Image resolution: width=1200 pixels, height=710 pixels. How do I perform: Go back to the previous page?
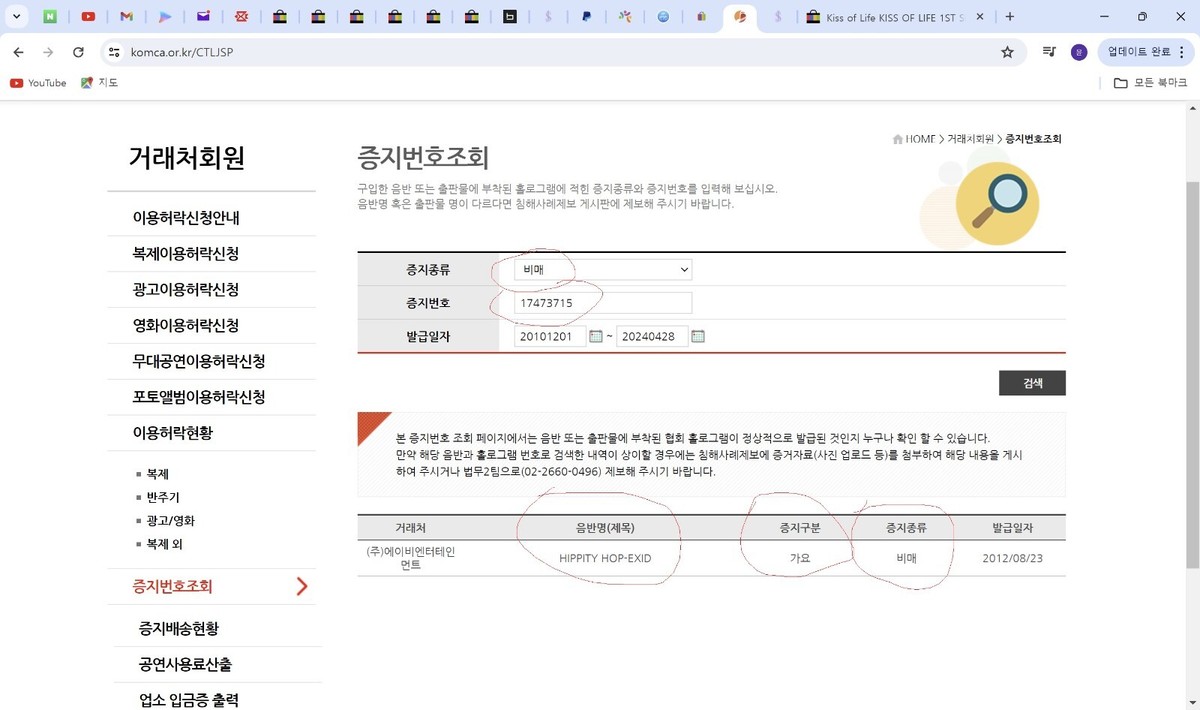pos(18,52)
